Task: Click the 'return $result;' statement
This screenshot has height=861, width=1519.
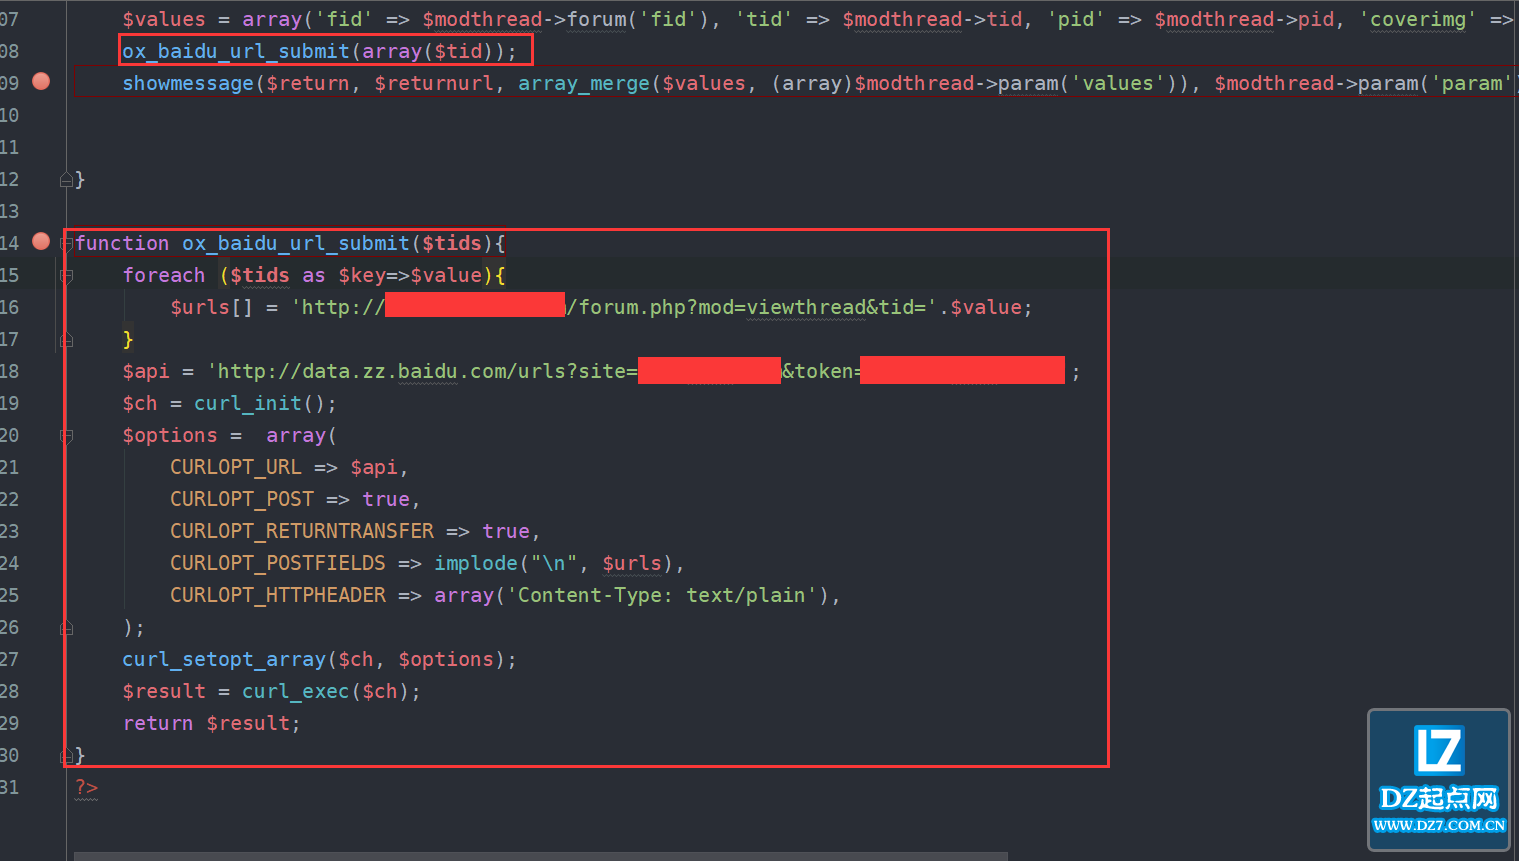Action: pos(212,723)
